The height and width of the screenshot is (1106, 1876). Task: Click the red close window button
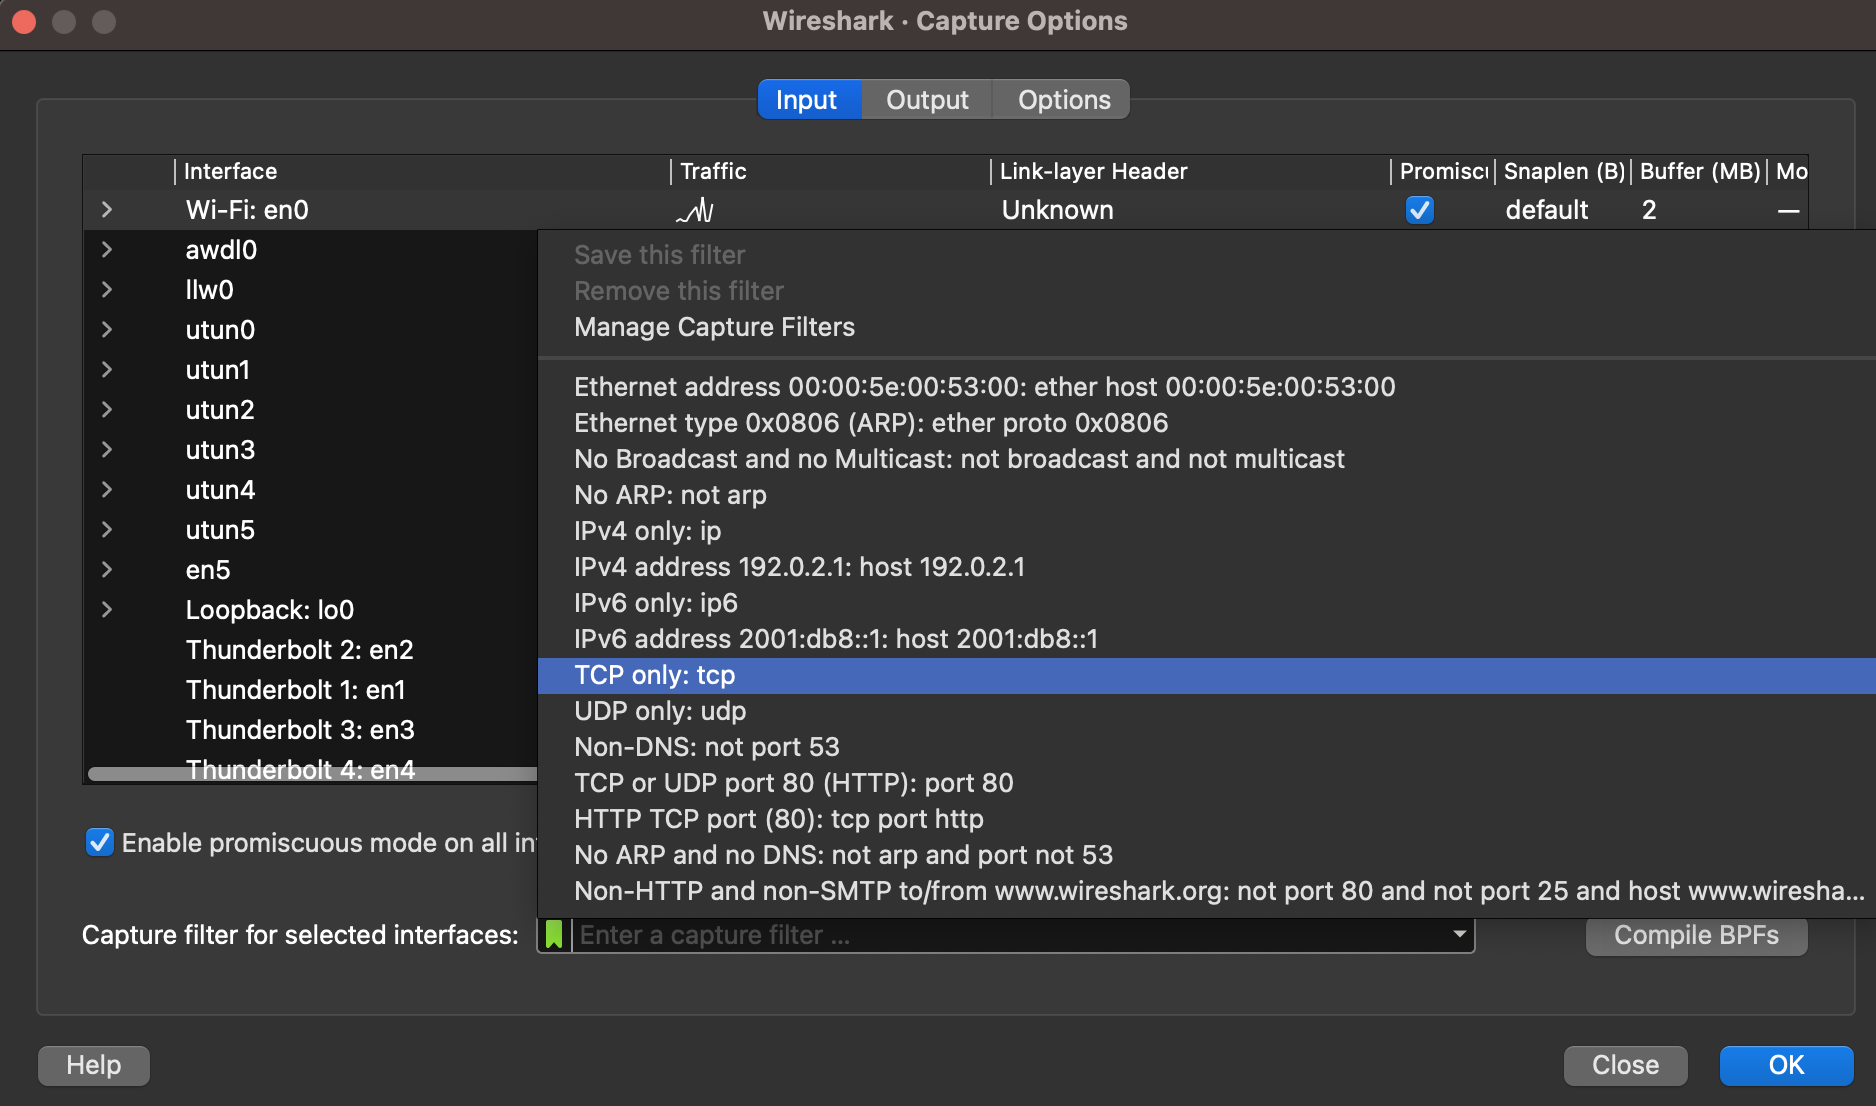(x=24, y=21)
